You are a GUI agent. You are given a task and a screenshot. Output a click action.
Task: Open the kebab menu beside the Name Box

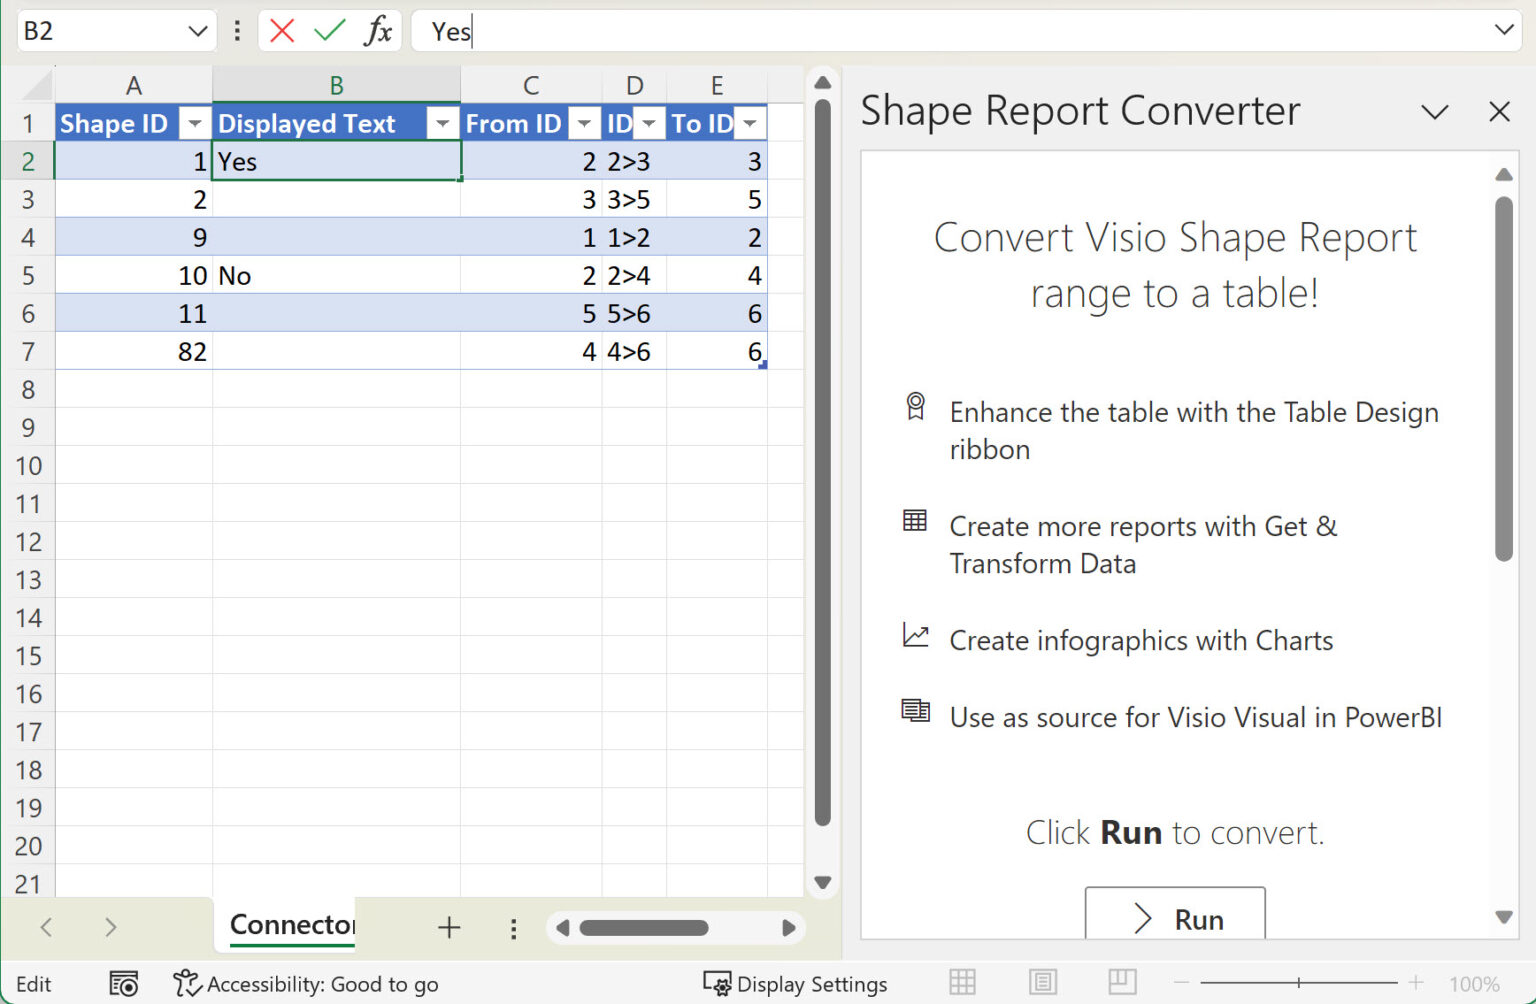pyautogui.click(x=236, y=30)
